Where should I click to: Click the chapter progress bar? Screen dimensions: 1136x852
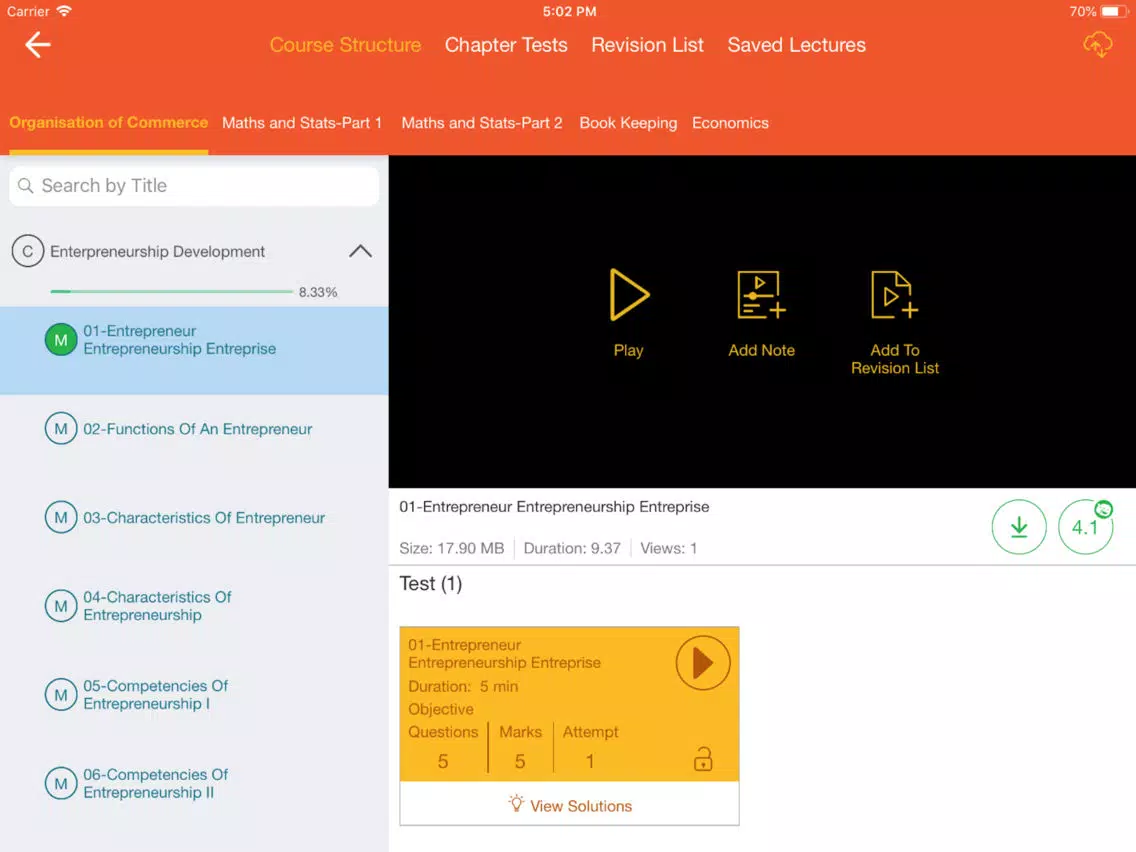coord(172,291)
